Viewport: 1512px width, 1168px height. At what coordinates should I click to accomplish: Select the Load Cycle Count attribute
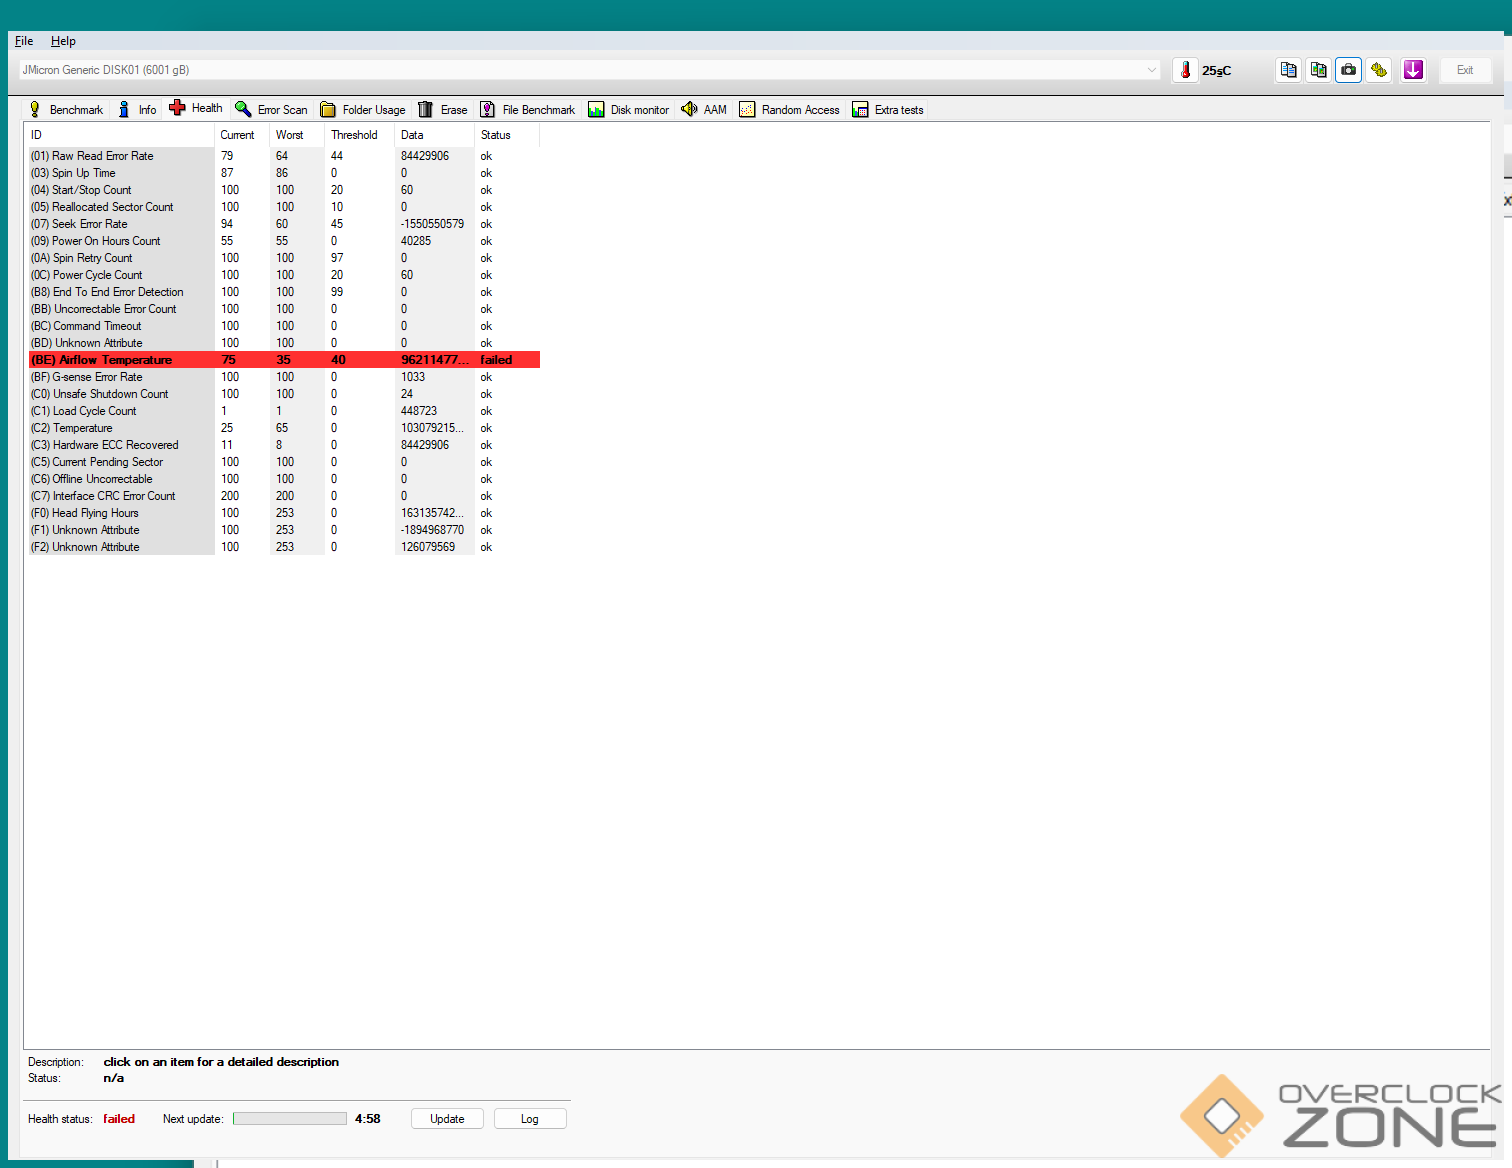point(284,411)
